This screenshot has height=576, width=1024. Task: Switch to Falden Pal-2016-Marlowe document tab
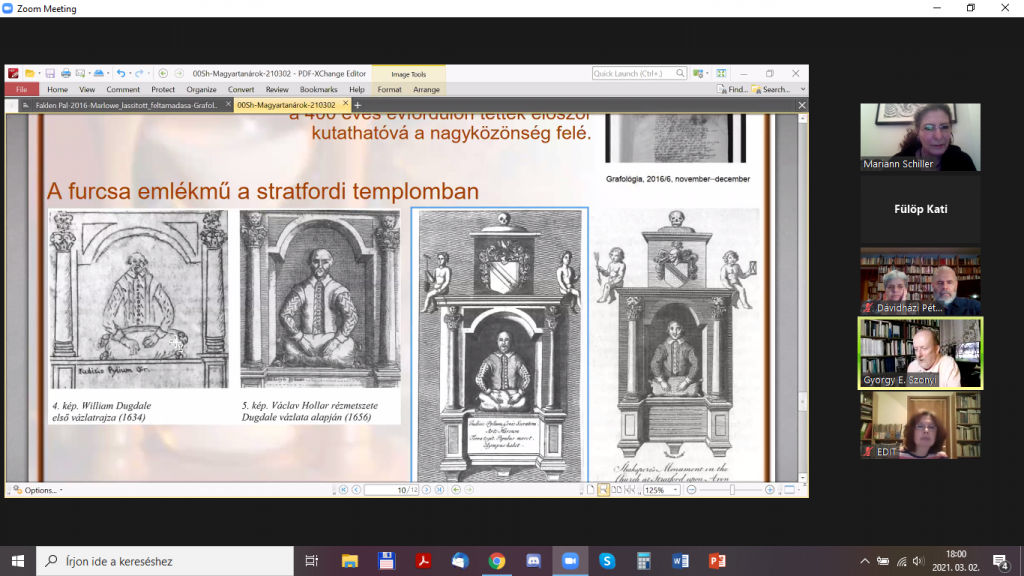(x=126, y=105)
